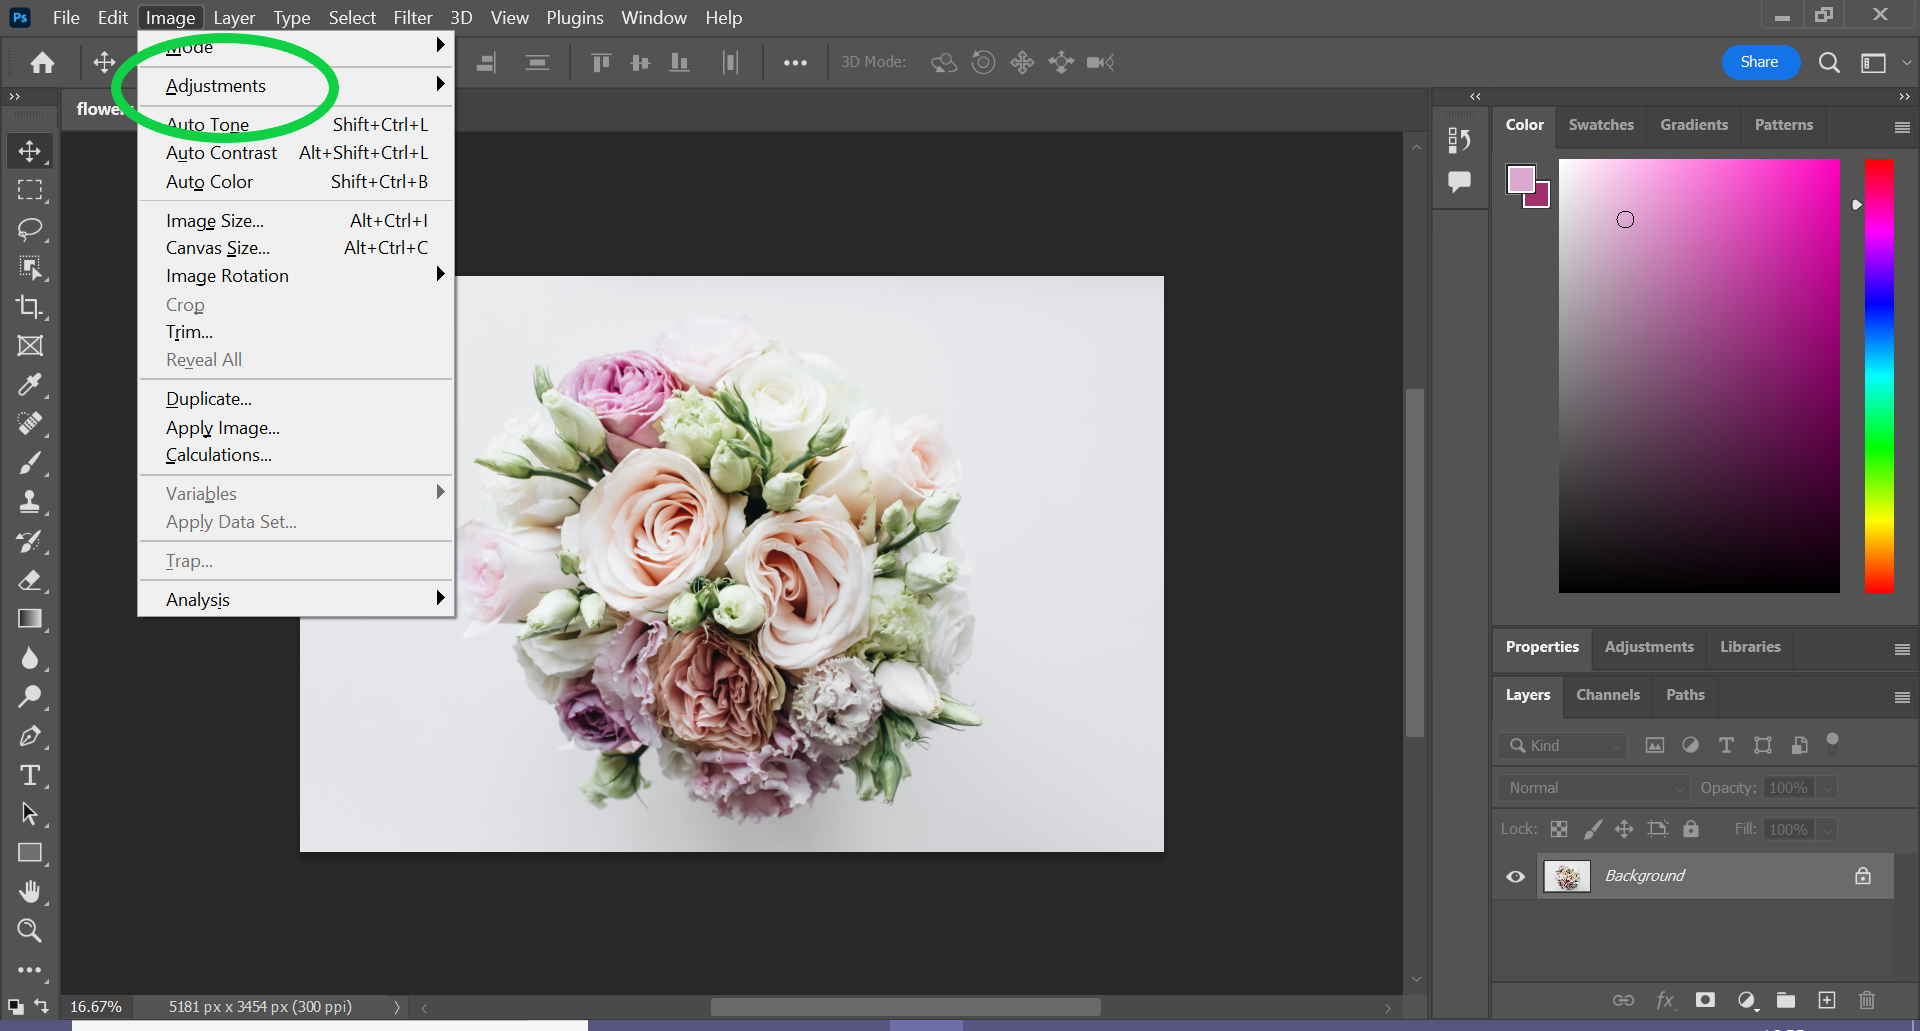Select the Eyedropper tool
The width and height of the screenshot is (1920, 1031).
[x=29, y=385]
